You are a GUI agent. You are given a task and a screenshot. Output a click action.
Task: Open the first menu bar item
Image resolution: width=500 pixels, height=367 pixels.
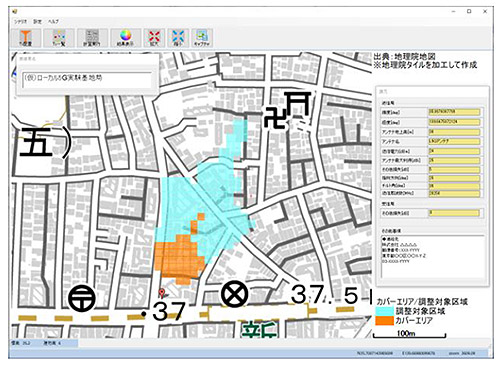coord(20,21)
